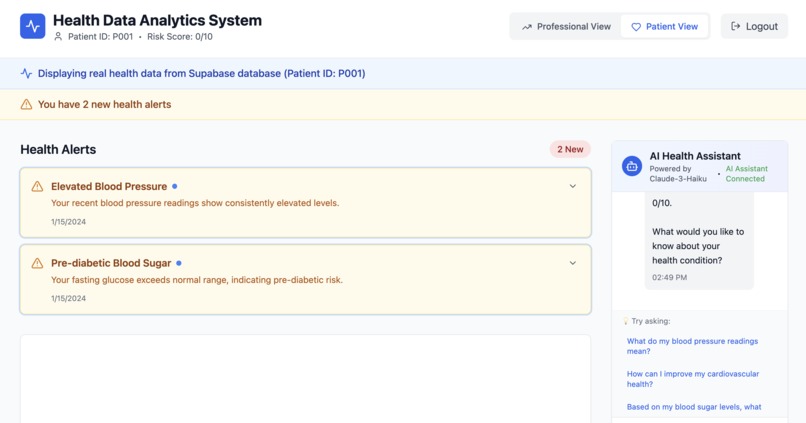Click the 1/15/2024 date under Elevated Blood Pressure
This screenshot has height=423, width=806.
coord(68,222)
